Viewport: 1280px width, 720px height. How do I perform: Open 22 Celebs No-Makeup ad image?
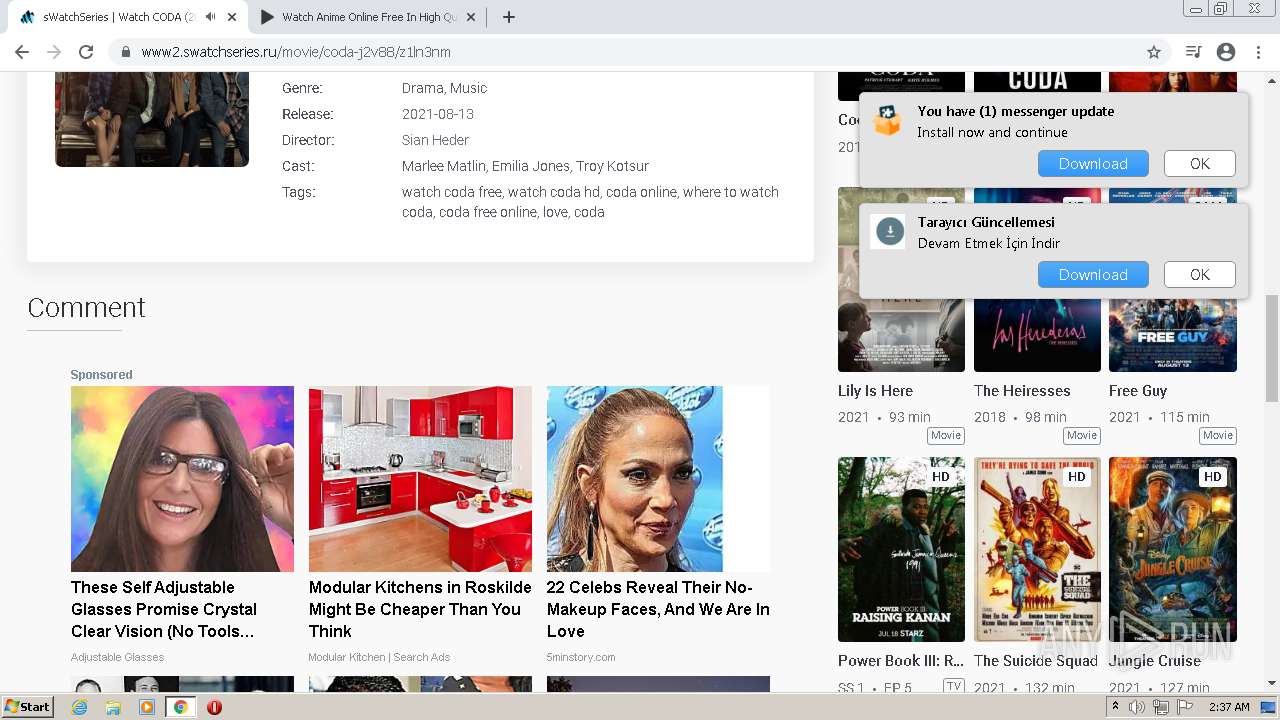coord(658,479)
